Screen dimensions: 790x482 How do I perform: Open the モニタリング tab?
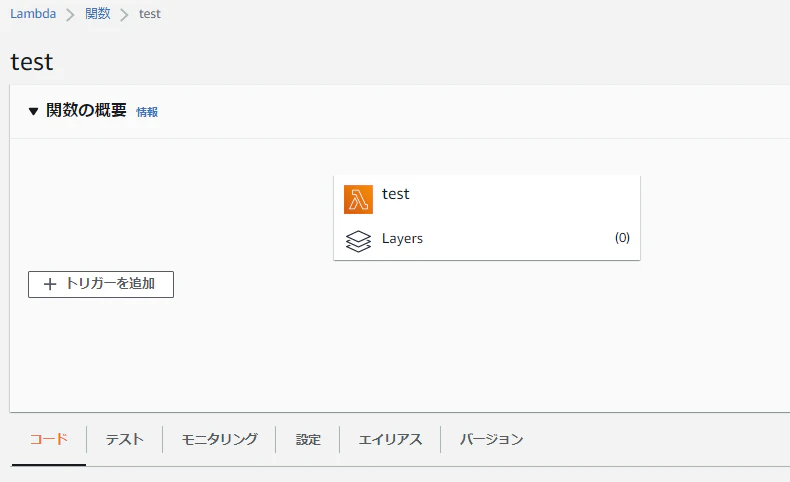click(220, 440)
